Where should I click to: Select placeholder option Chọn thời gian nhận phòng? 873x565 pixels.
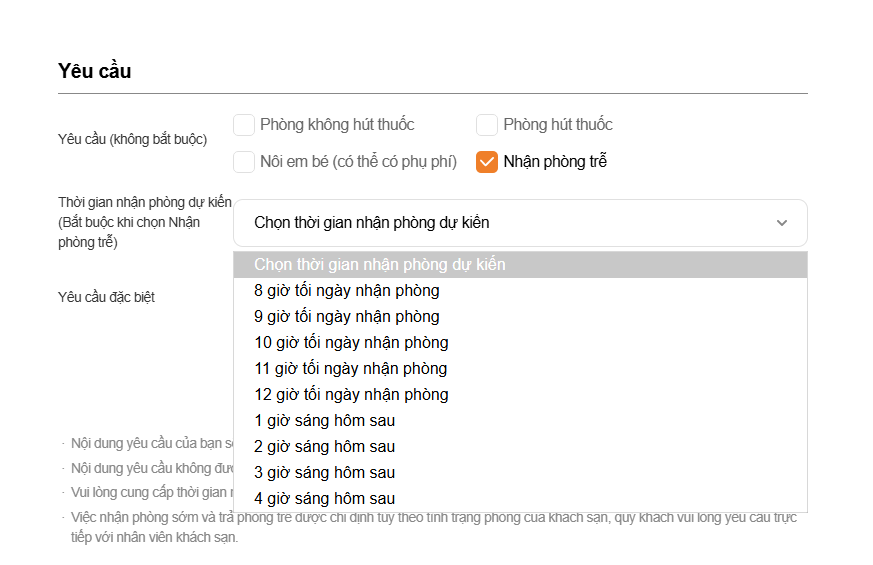click(x=380, y=265)
